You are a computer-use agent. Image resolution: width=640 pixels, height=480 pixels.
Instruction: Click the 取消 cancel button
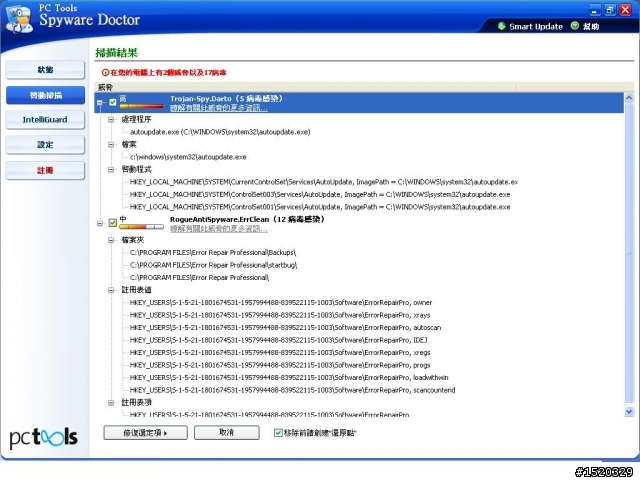click(x=227, y=433)
